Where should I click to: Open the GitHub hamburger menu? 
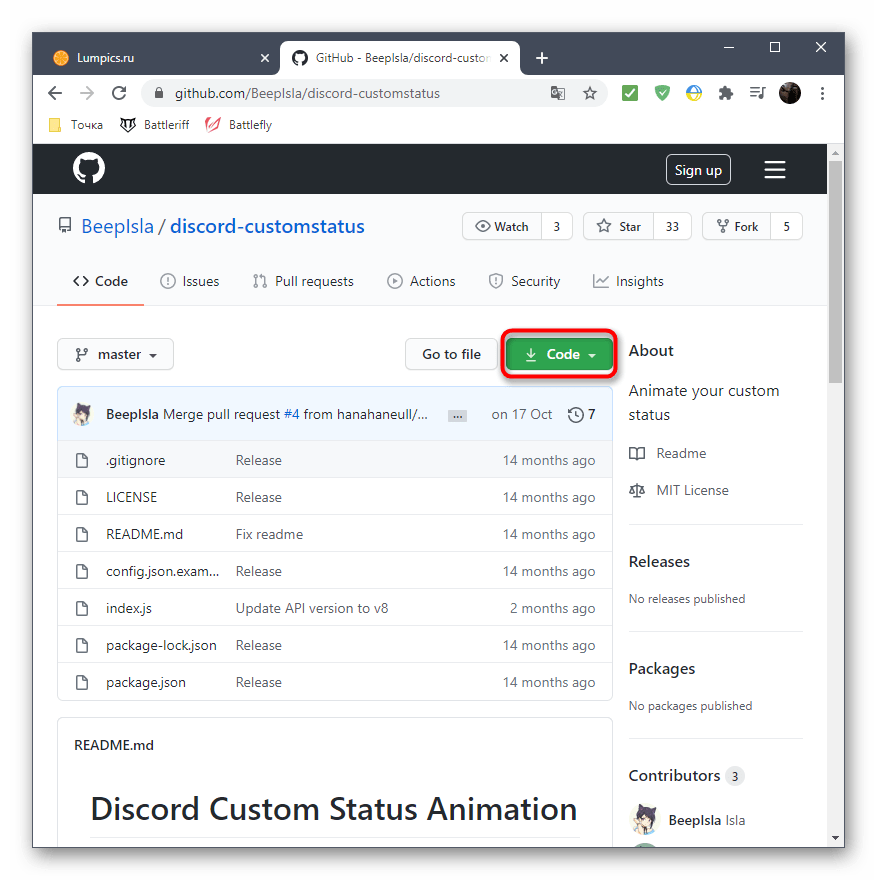pyautogui.click(x=774, y=169)
